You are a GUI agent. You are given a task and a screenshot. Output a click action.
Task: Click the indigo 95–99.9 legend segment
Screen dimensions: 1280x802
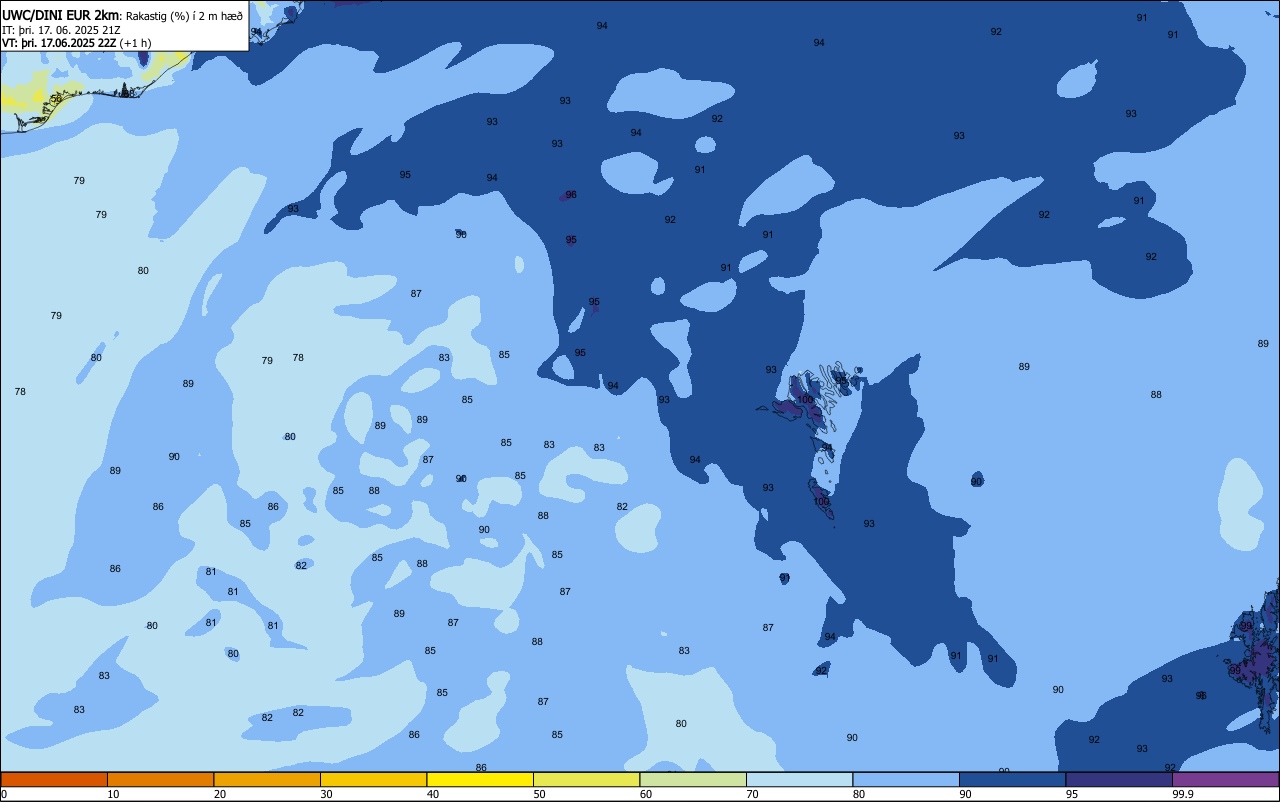point(1119,779)
